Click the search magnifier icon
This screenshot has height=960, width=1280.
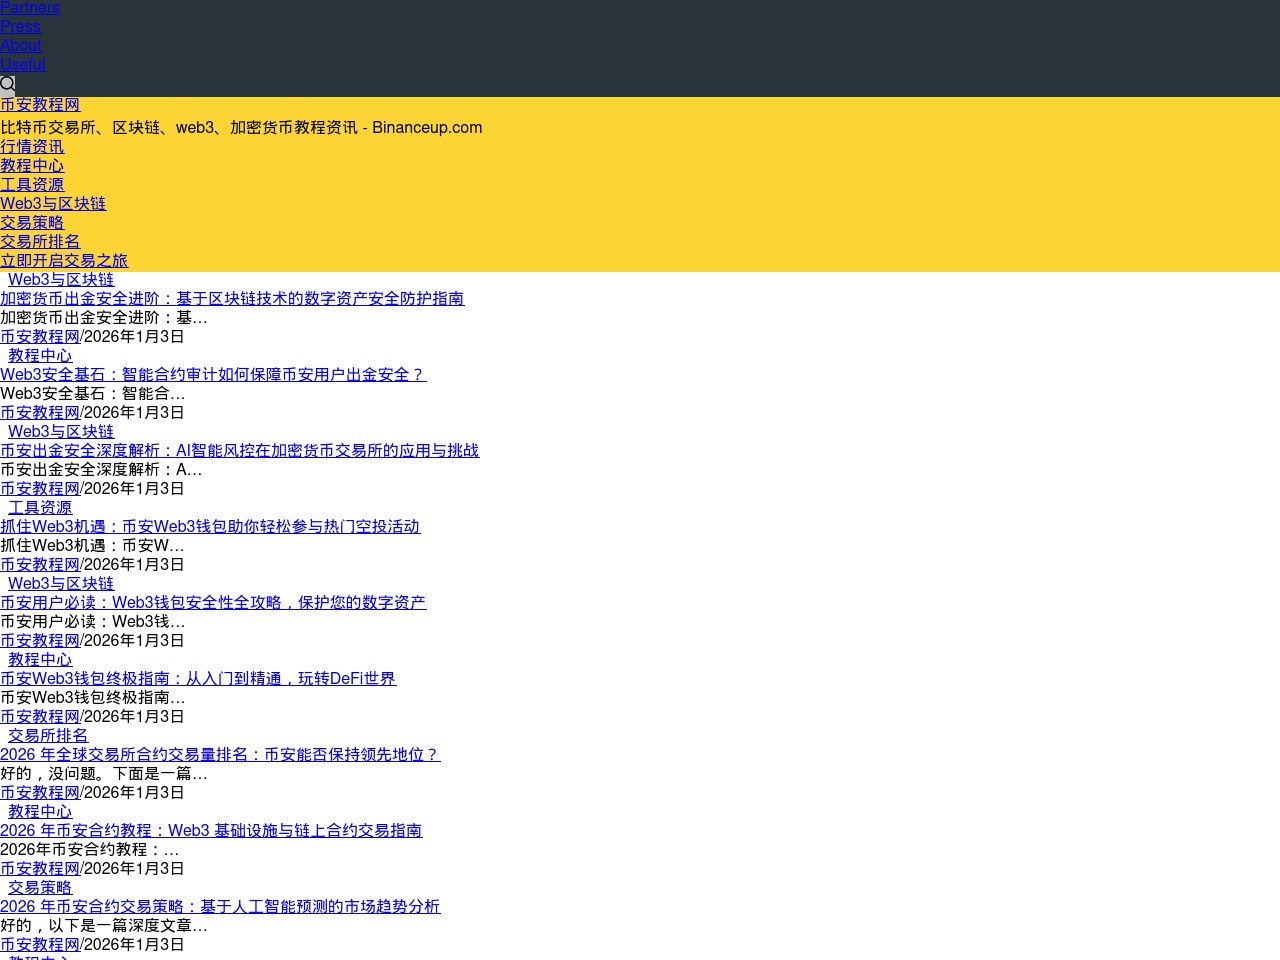pyautogui.click(x=8, y=84)
